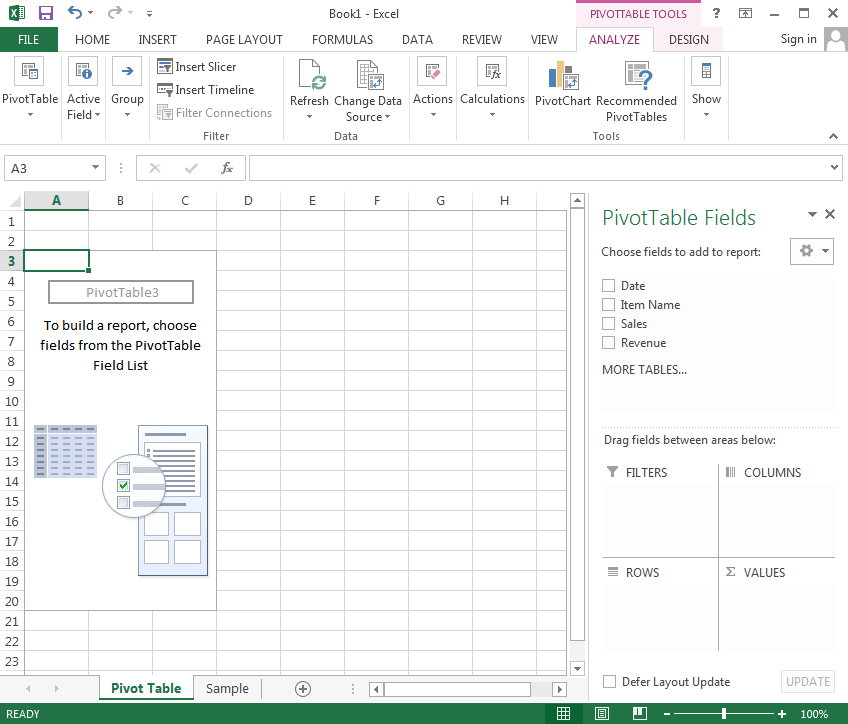
Task: Click the Group arrow icon
Action: [x=127, y=71]
